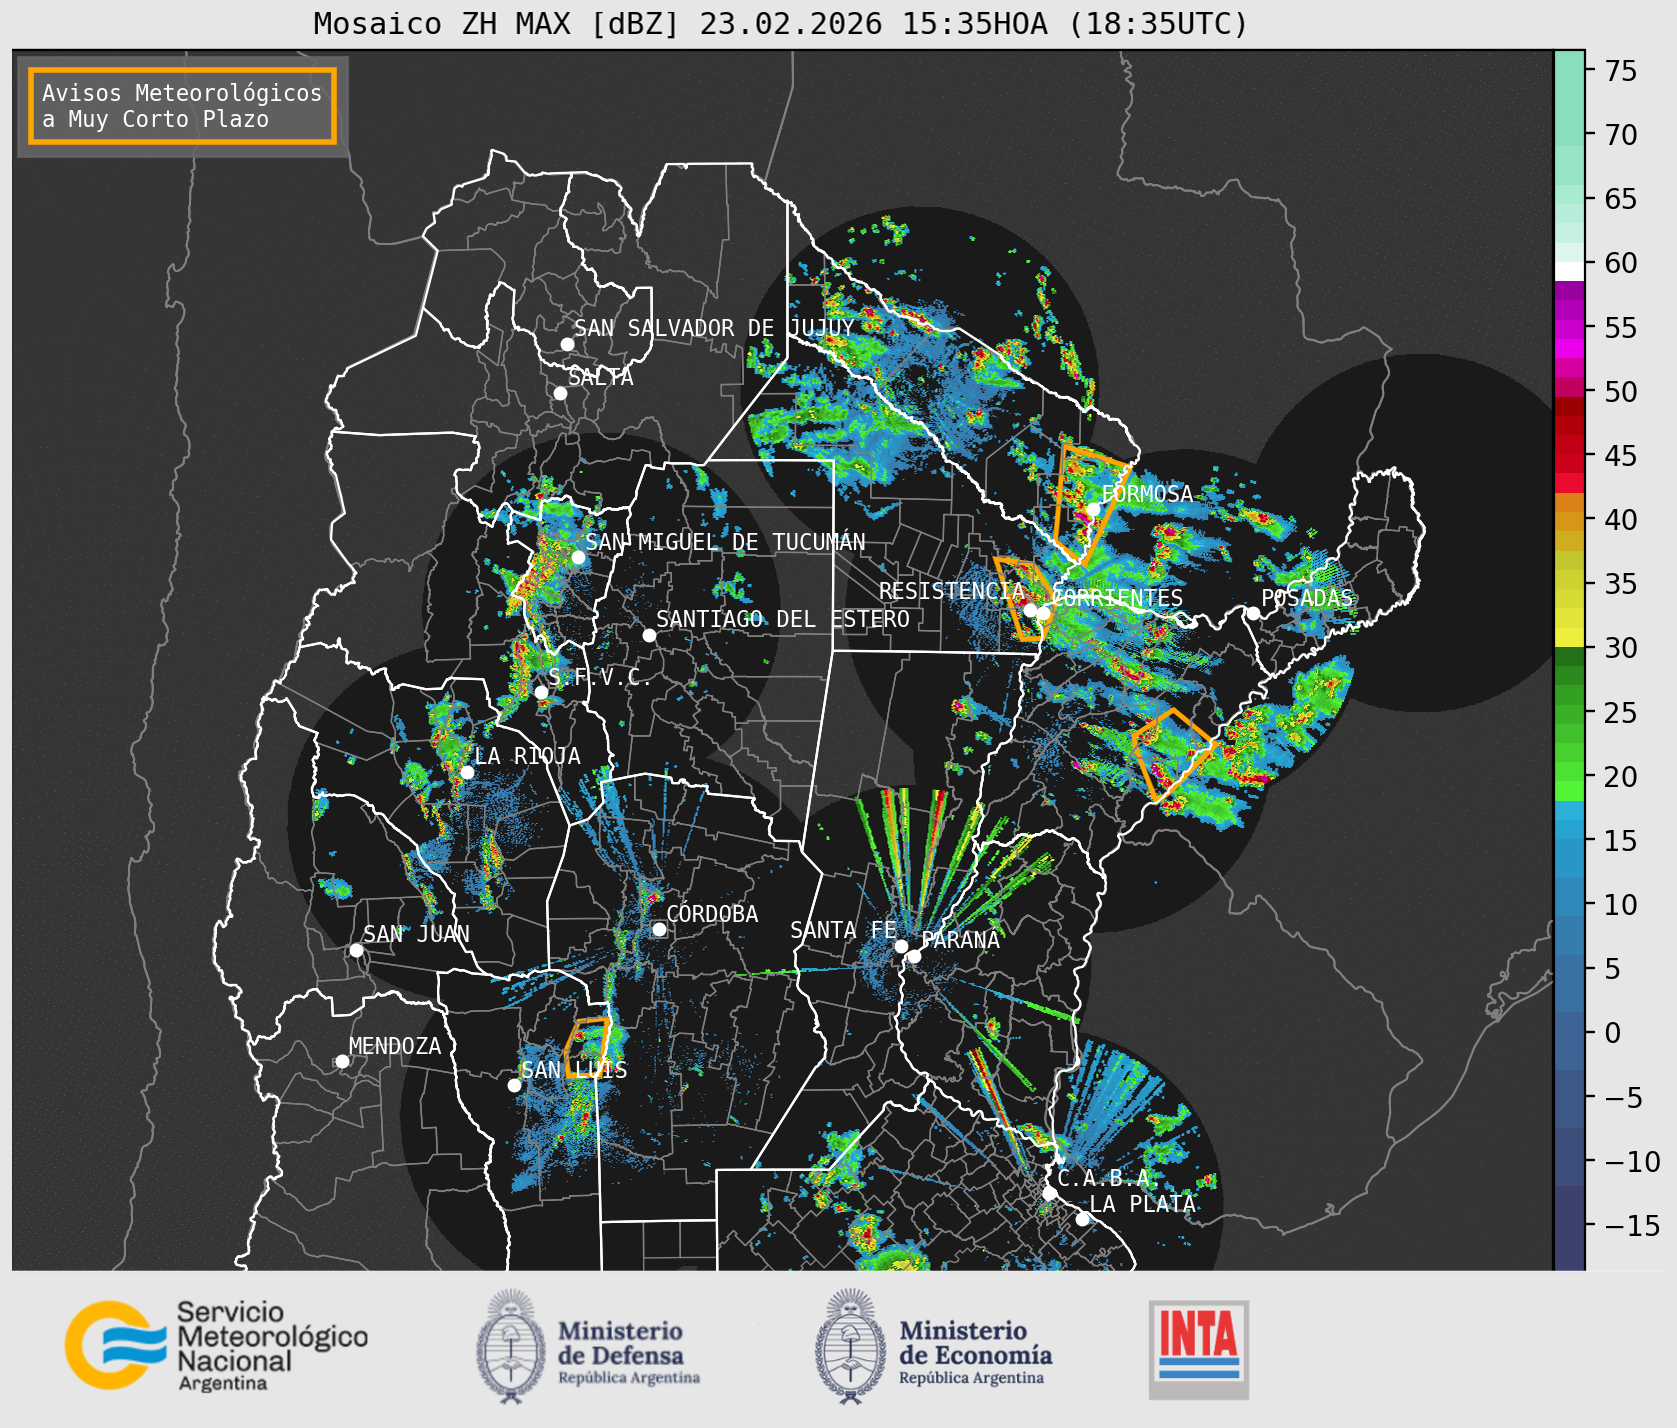
Task: Click the white 60 dBZ color swatch
Action: tap(1569, 271)
